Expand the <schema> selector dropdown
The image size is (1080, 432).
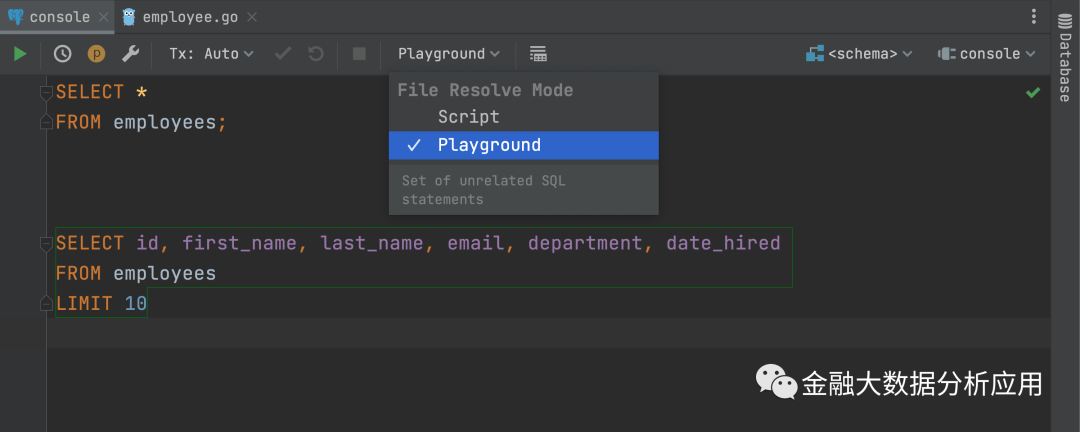860,54
